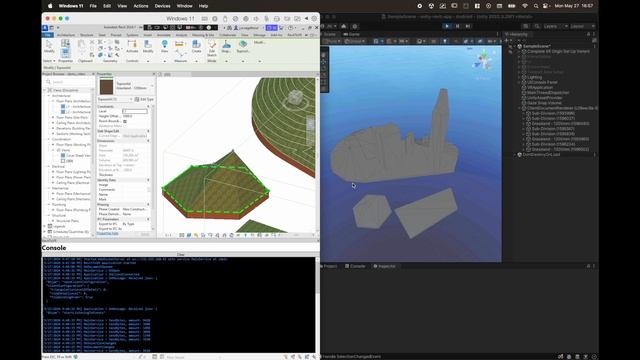Click the Activate controls icon

(x=132, y=47)
